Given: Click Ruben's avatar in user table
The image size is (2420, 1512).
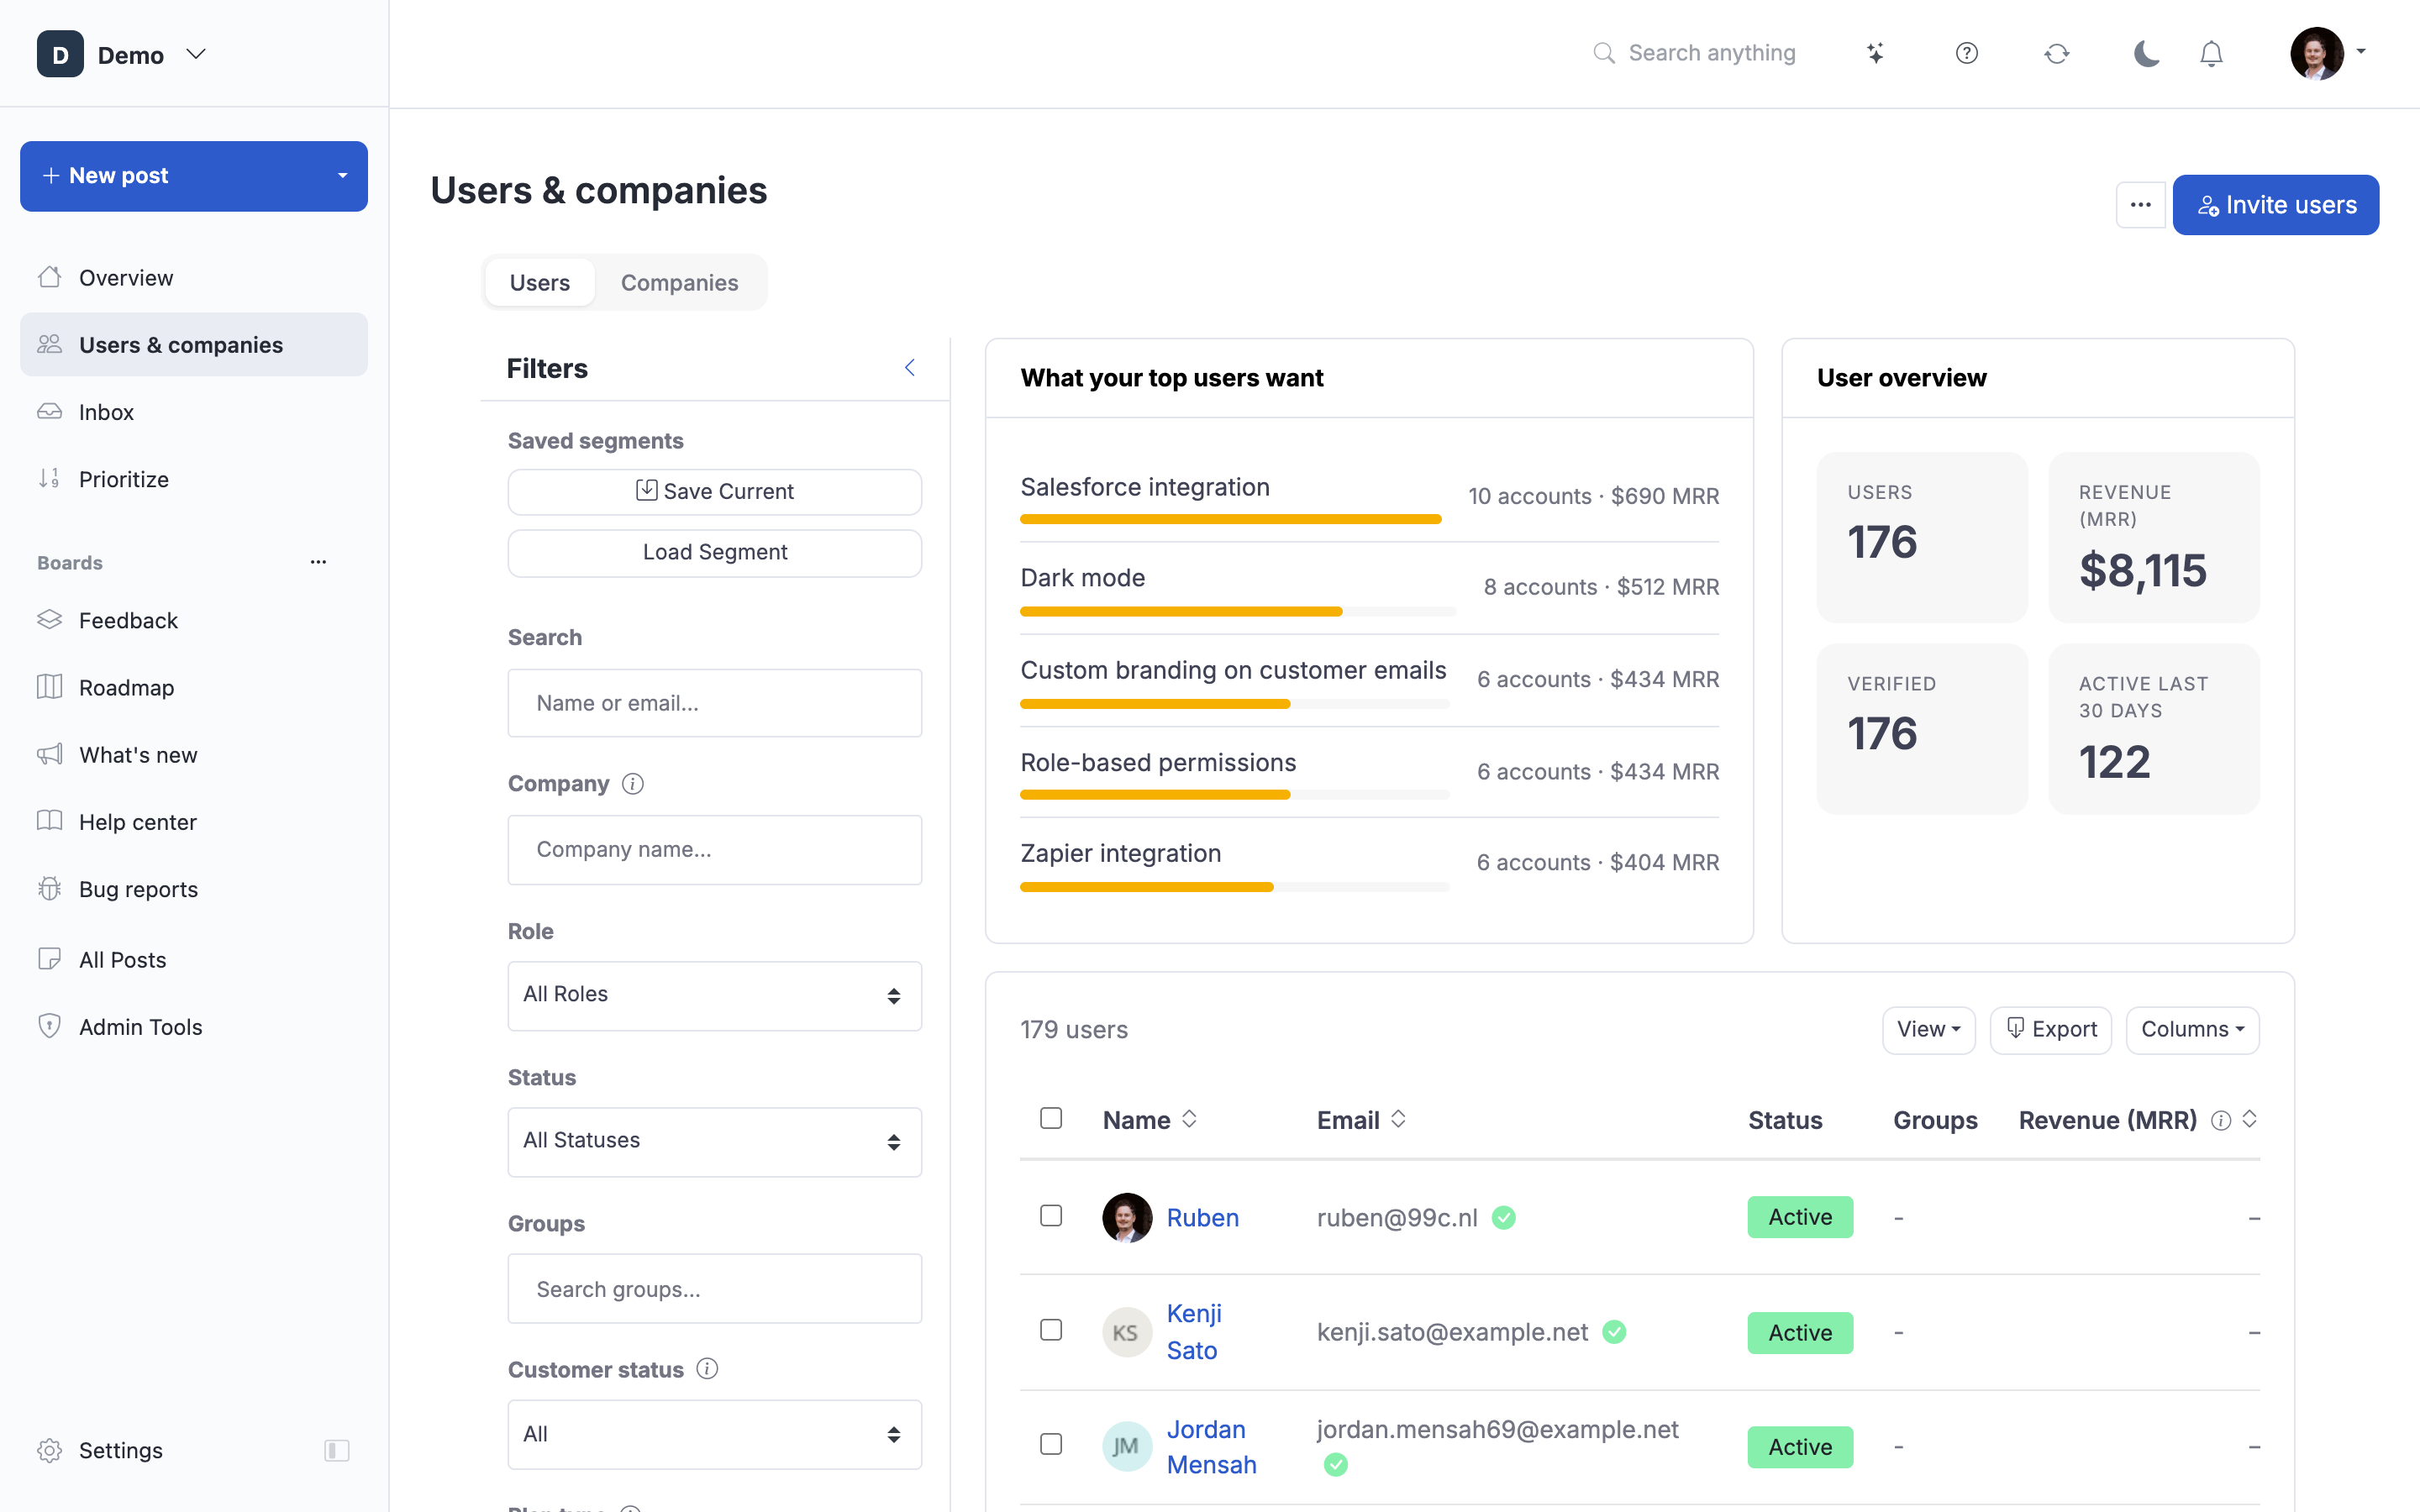Looking at the screenshot, I should point(1127,1217).
